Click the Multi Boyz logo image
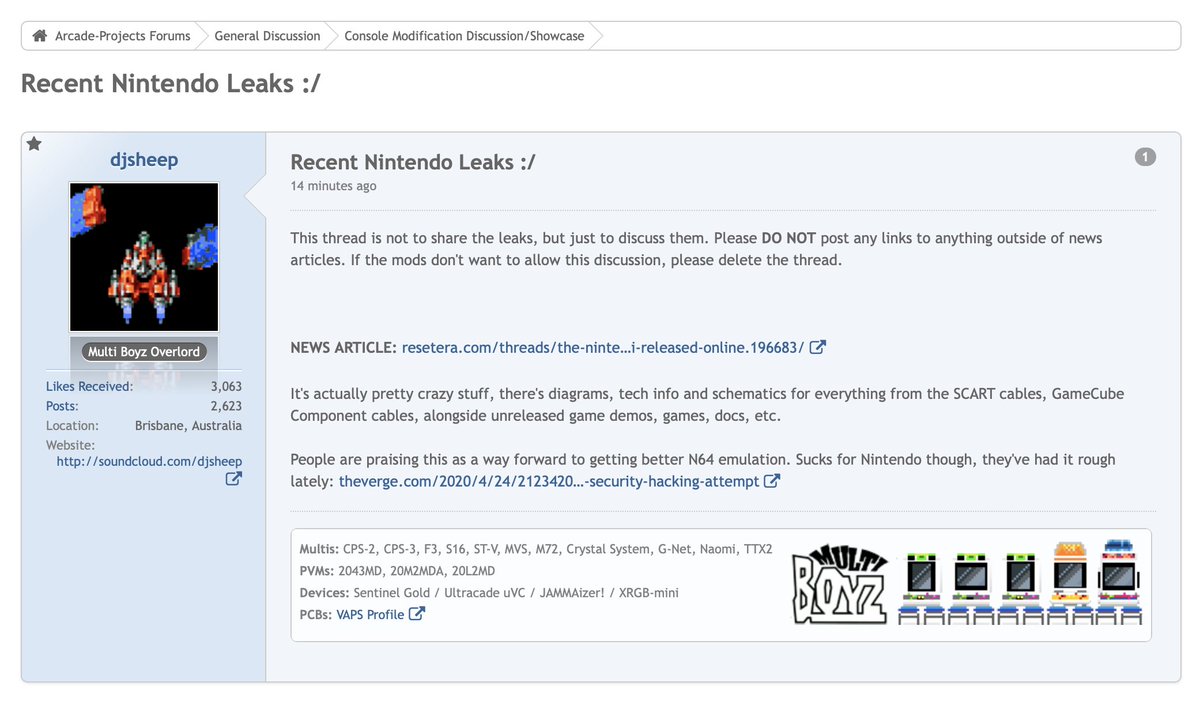This screenshot has height=701, width=1200. click(839, 584)
